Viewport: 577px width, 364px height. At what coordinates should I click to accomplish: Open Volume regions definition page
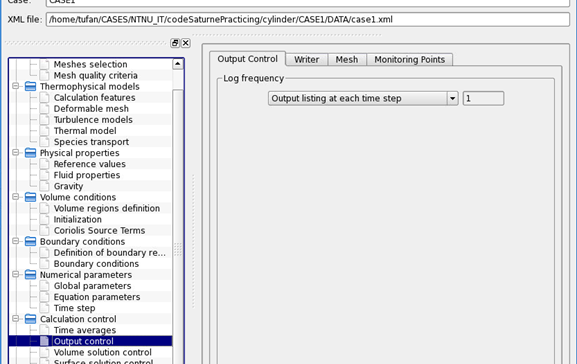click(x=107, y=208)
